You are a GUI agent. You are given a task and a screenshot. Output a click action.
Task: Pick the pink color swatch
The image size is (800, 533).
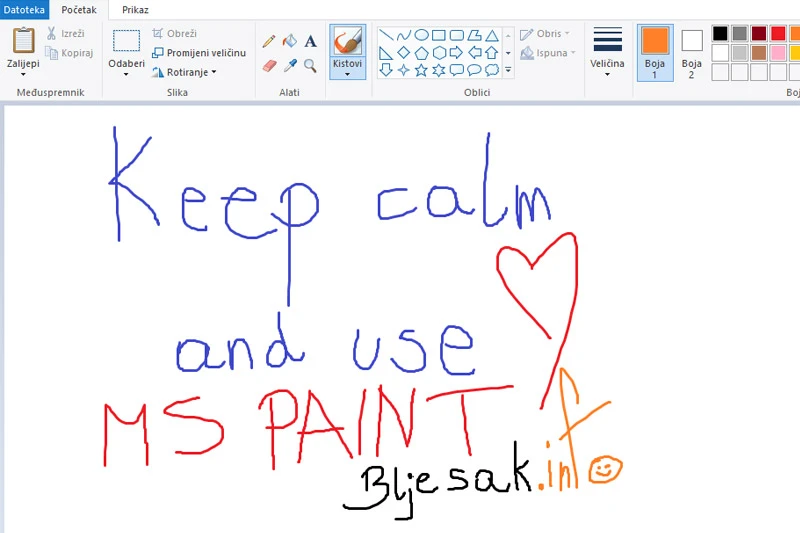click(778, 53)
